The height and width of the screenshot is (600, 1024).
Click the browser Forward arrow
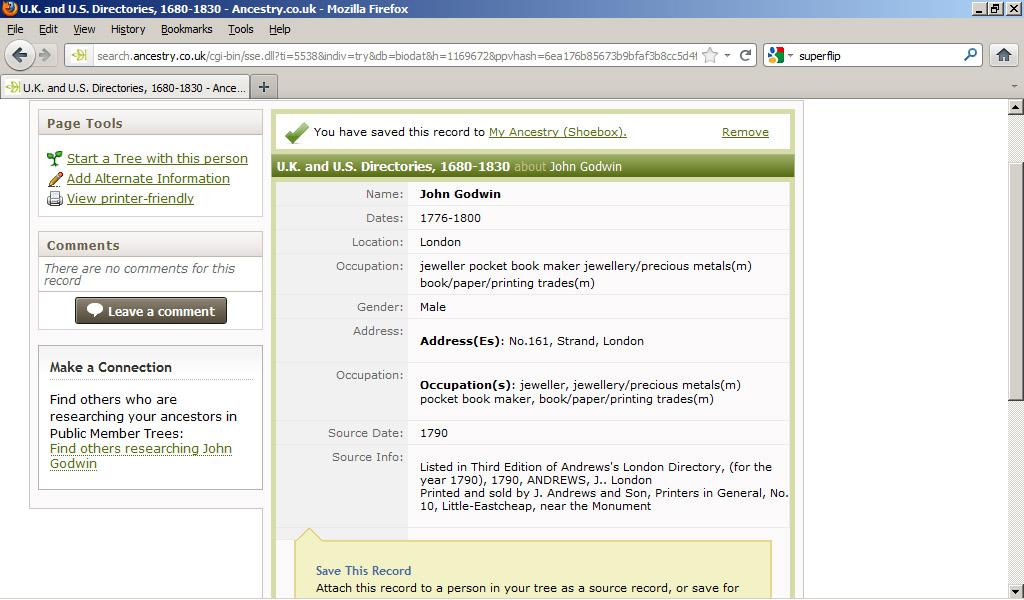pos(45,55)
